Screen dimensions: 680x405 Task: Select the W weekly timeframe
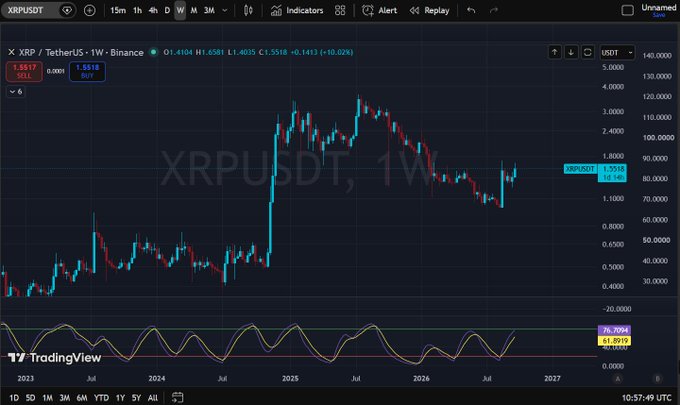(180, 10)
